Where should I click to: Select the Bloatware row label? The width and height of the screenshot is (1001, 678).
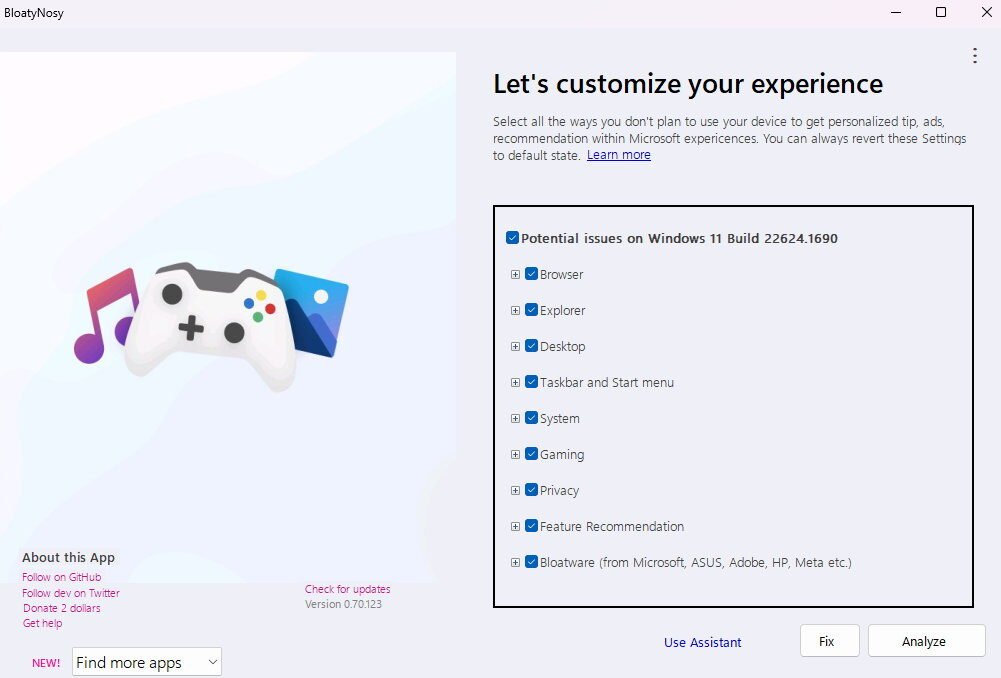pyautogui.click(x=695, y=562)
